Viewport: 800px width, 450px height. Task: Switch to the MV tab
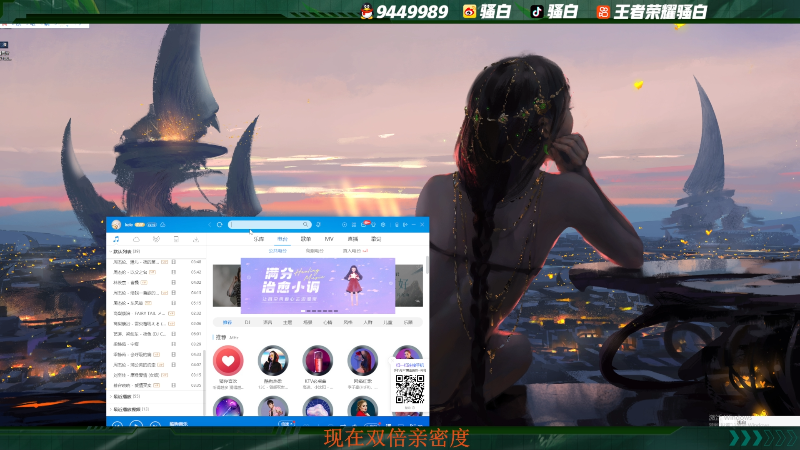329,239
